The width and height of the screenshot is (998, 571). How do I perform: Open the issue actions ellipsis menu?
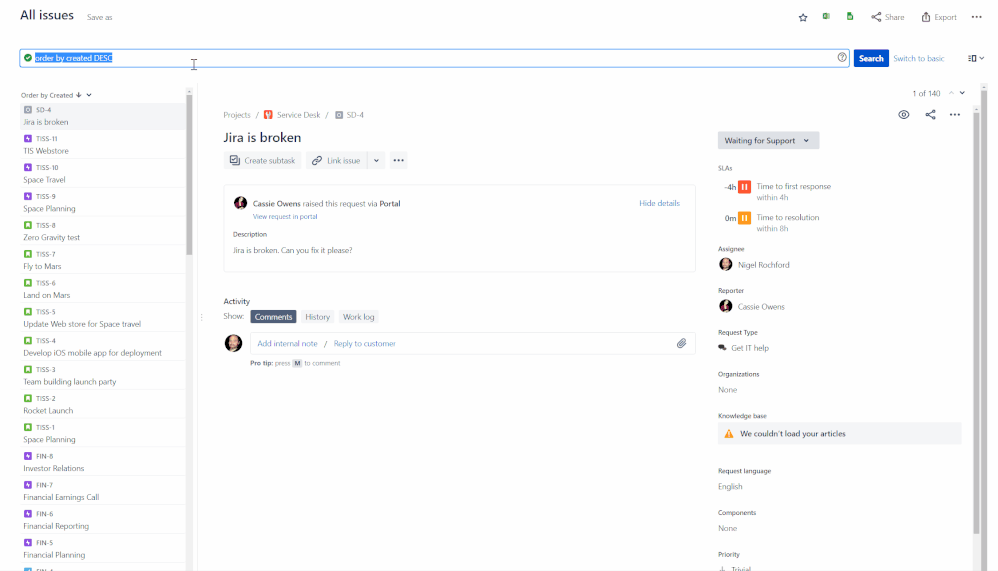click(955, 115)
